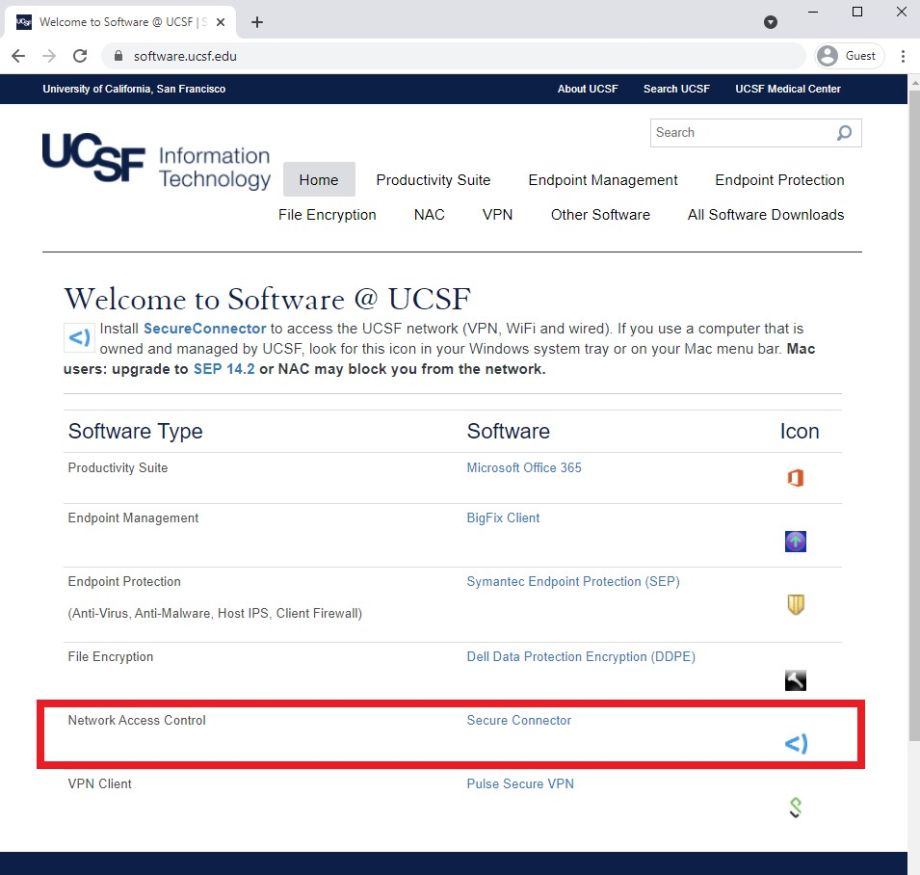Open the Microsoft Office 365 link
The height and width of the screenshot is (875, 920).
524,468
